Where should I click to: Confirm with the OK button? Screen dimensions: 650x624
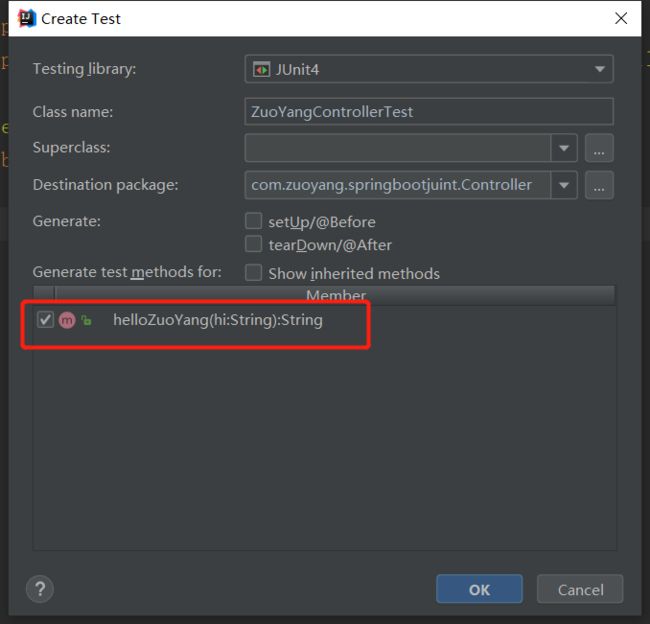pos(479,589)
